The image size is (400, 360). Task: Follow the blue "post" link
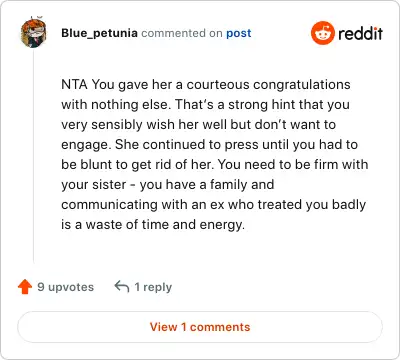[239, 33]
